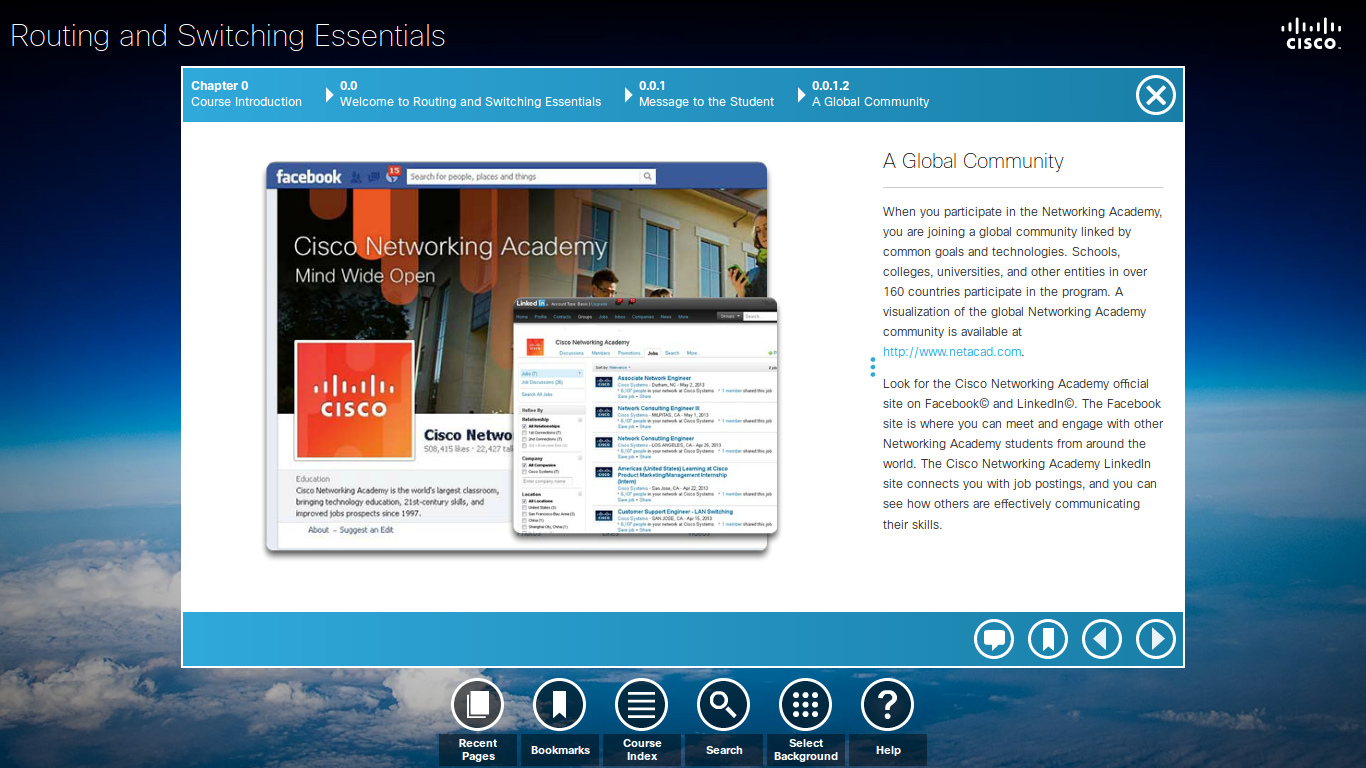
Task: Click the Bookmarks label button
Action: (x=560, y=750)
